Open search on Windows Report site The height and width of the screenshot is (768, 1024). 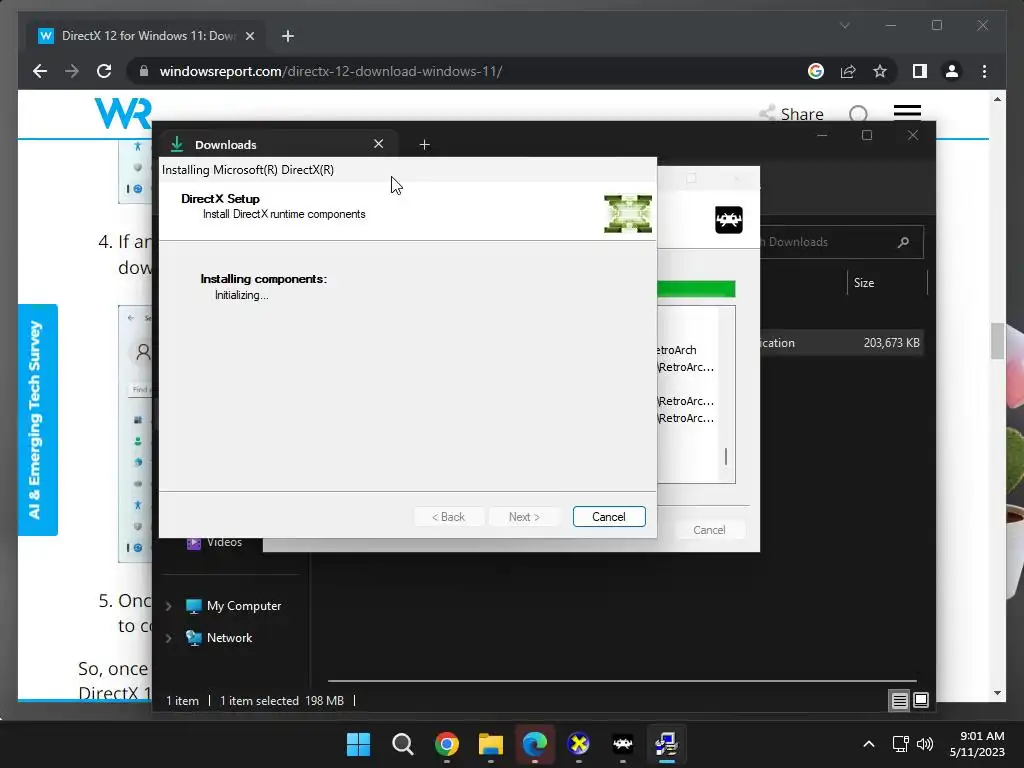coord(858,114)
